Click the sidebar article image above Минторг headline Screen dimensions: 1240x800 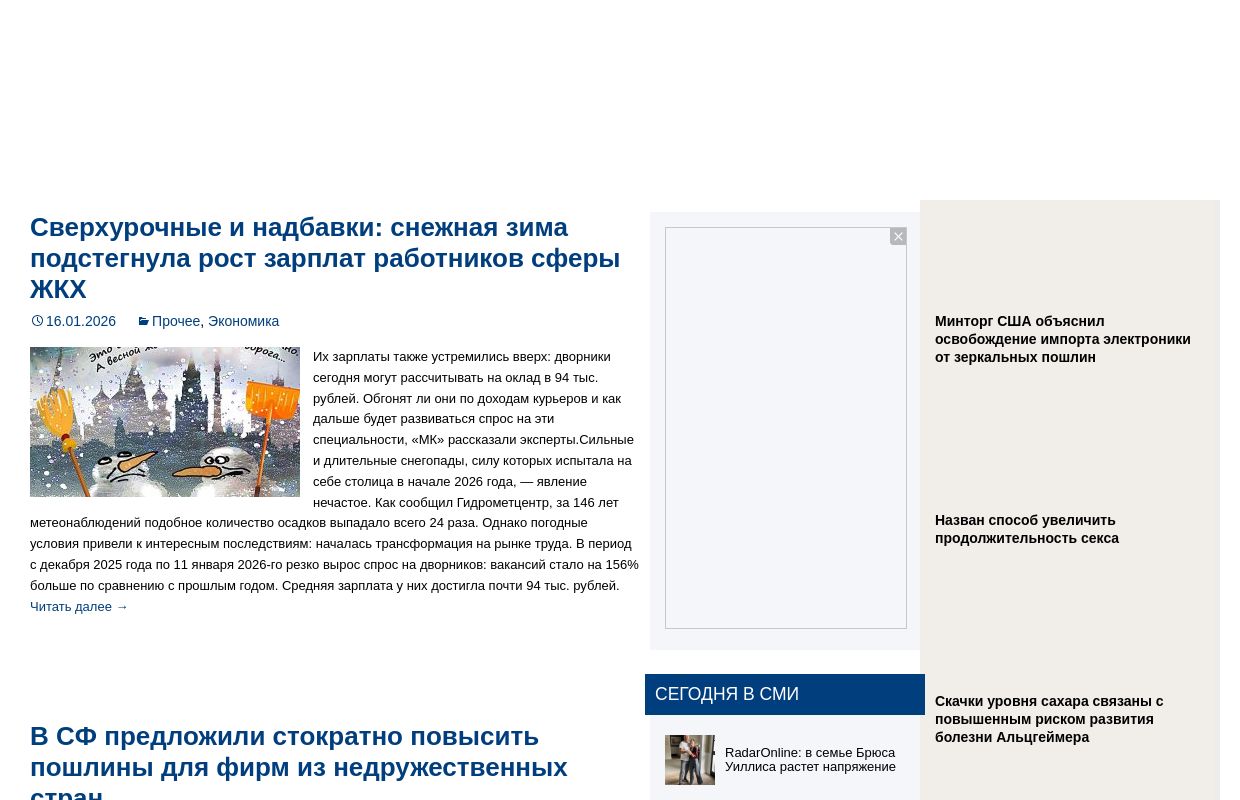(x=1070, y=255)
